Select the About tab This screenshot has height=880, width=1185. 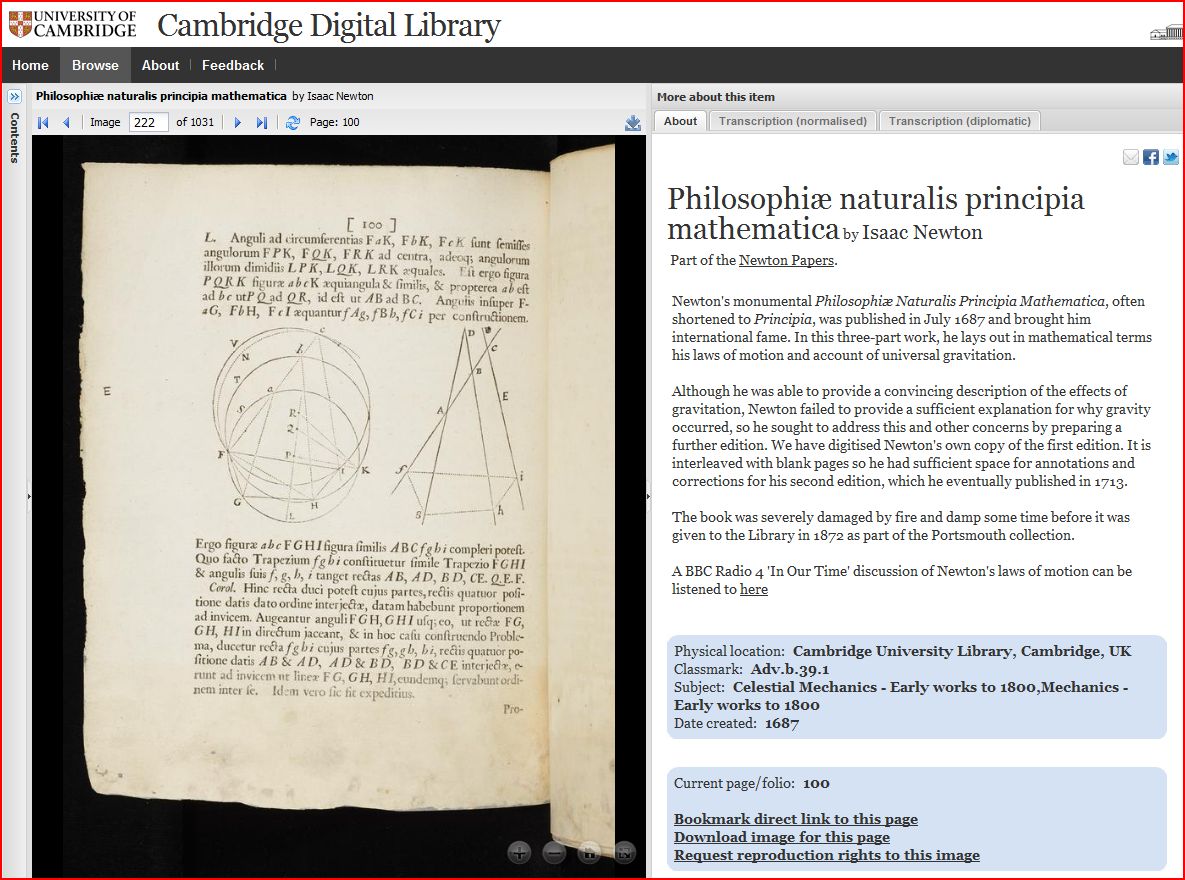pos(680,121)
